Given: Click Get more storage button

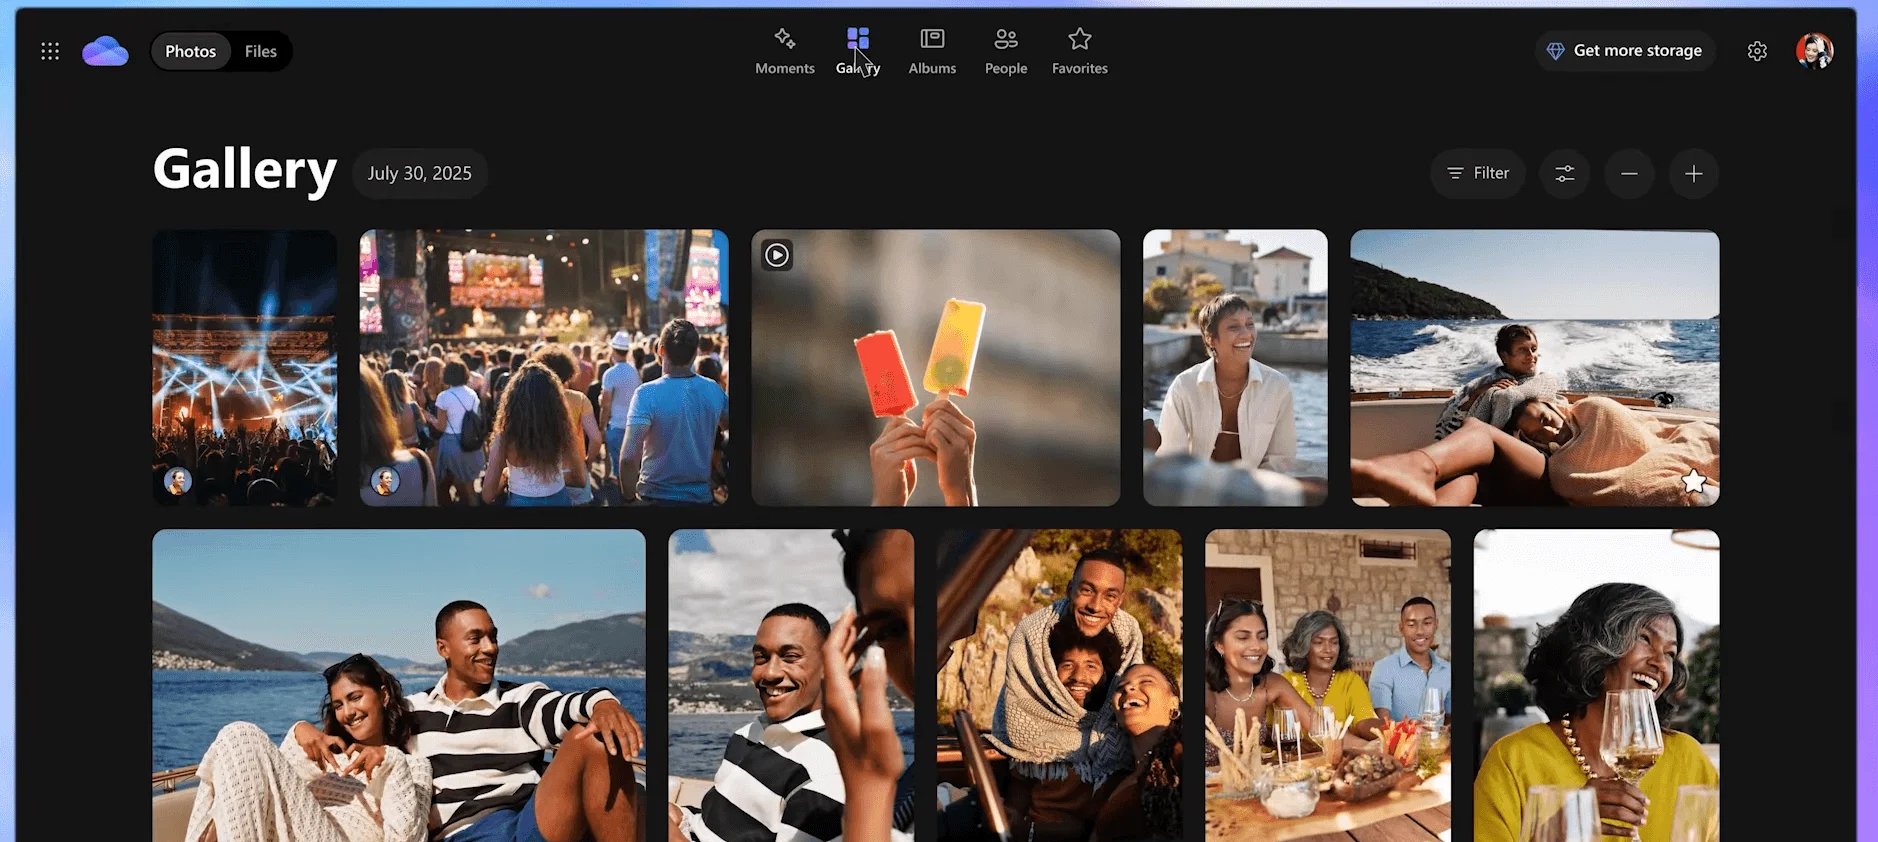Looking at the screenshot, I should point(1625,51).
